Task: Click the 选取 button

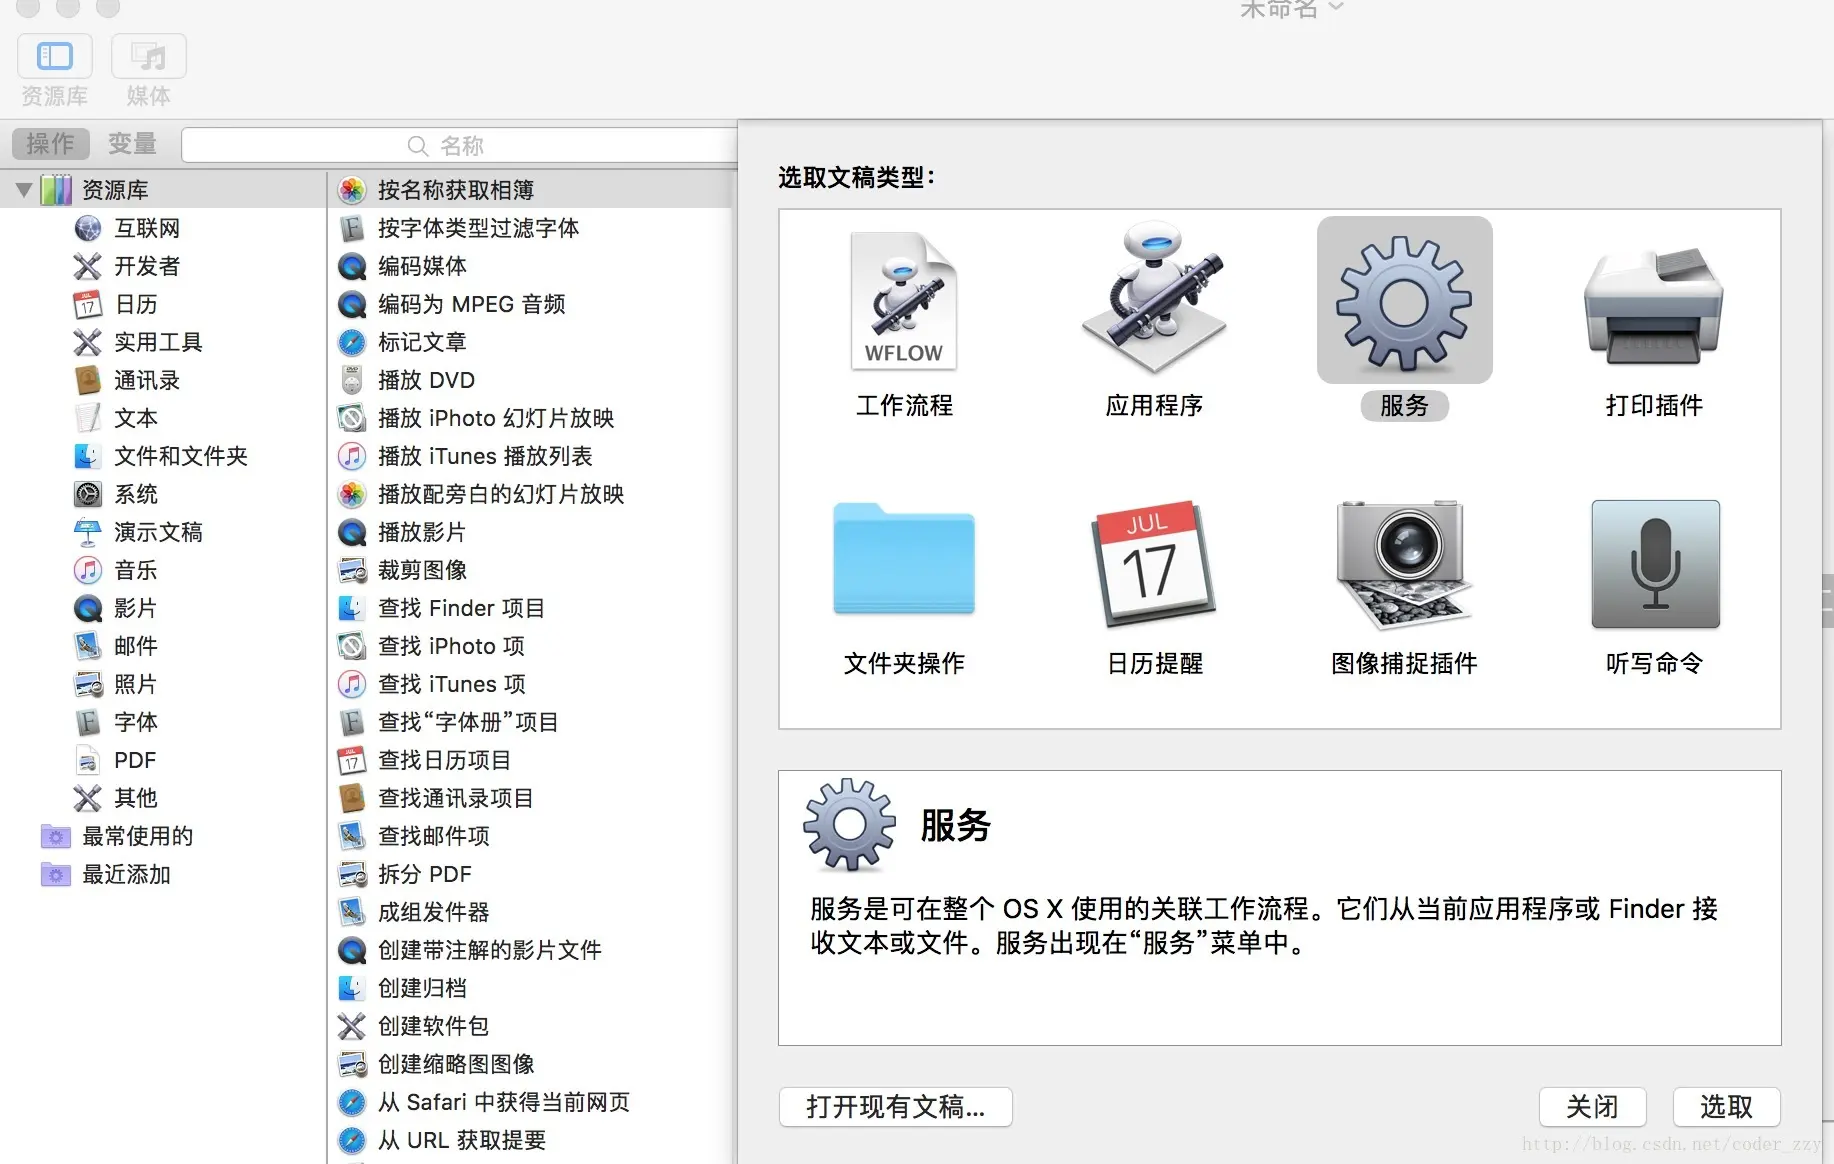Action: click(x=1726, y=1107)
